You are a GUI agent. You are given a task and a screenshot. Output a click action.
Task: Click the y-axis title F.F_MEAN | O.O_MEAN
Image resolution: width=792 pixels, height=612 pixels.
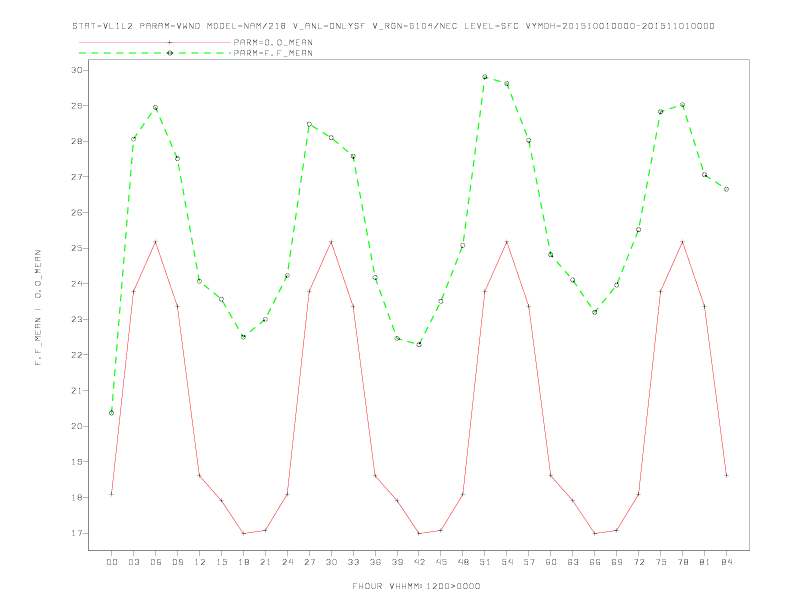[38, 308]
